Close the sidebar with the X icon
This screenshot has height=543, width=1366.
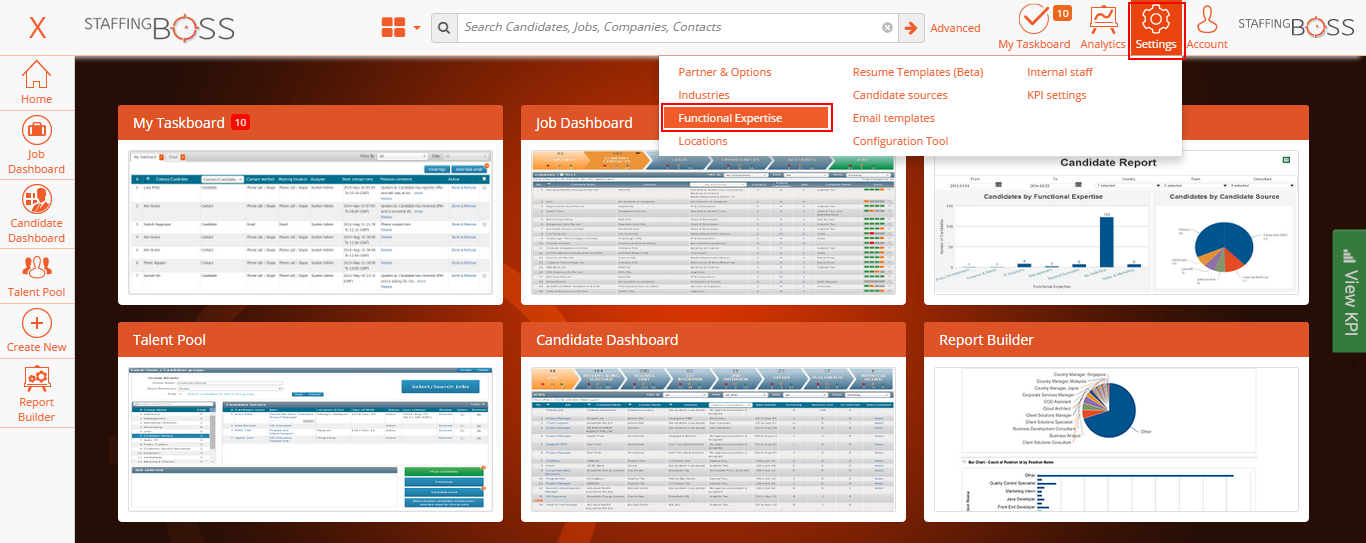(37, 28)
